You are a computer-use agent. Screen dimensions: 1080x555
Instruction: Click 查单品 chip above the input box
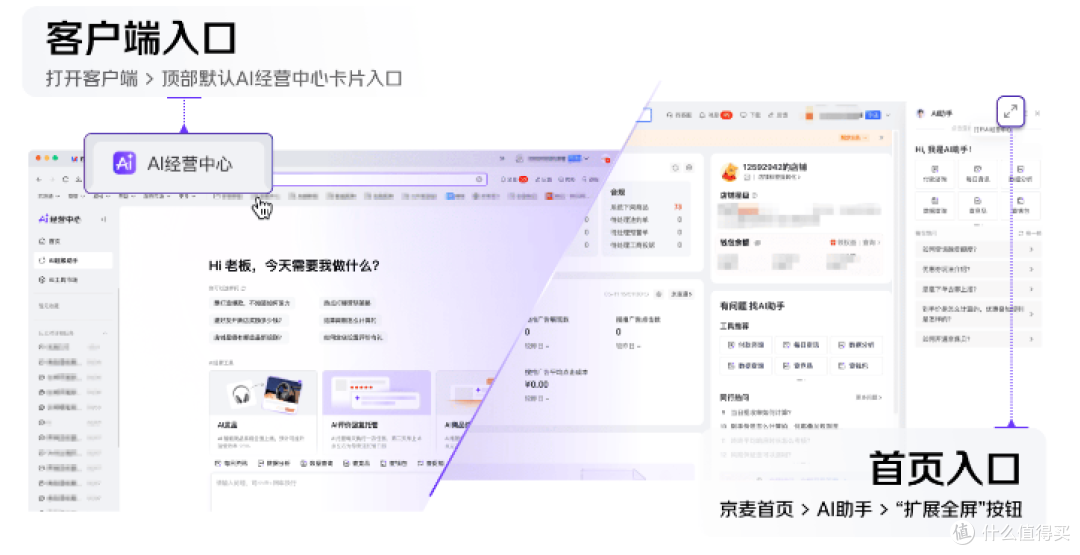point(357,463)
